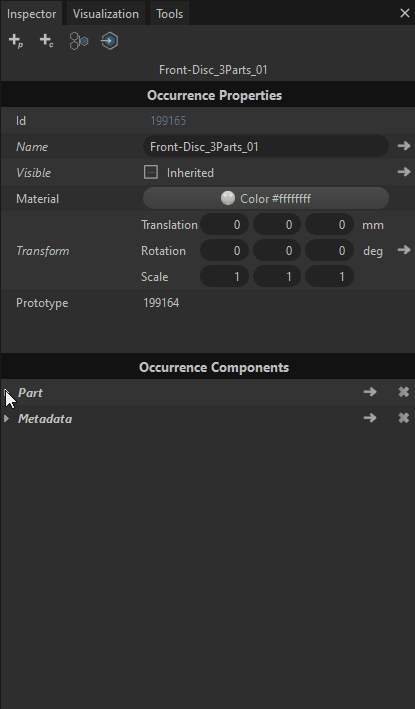Viewport: 415px width, 709px height.
Task: Click the add property plus-p icon
Action: [x=16, y=41]
